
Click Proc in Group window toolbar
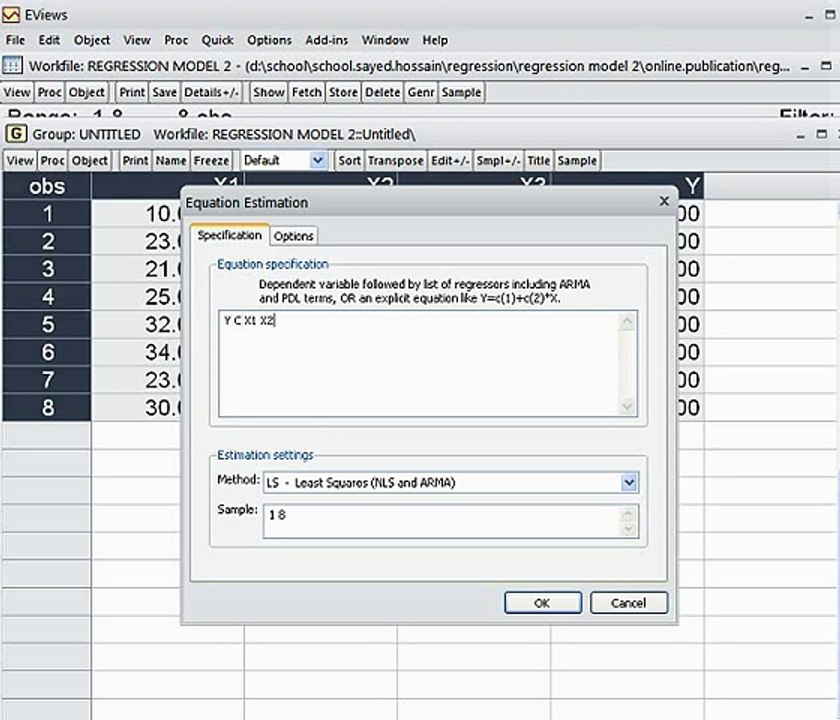point(52,160)
